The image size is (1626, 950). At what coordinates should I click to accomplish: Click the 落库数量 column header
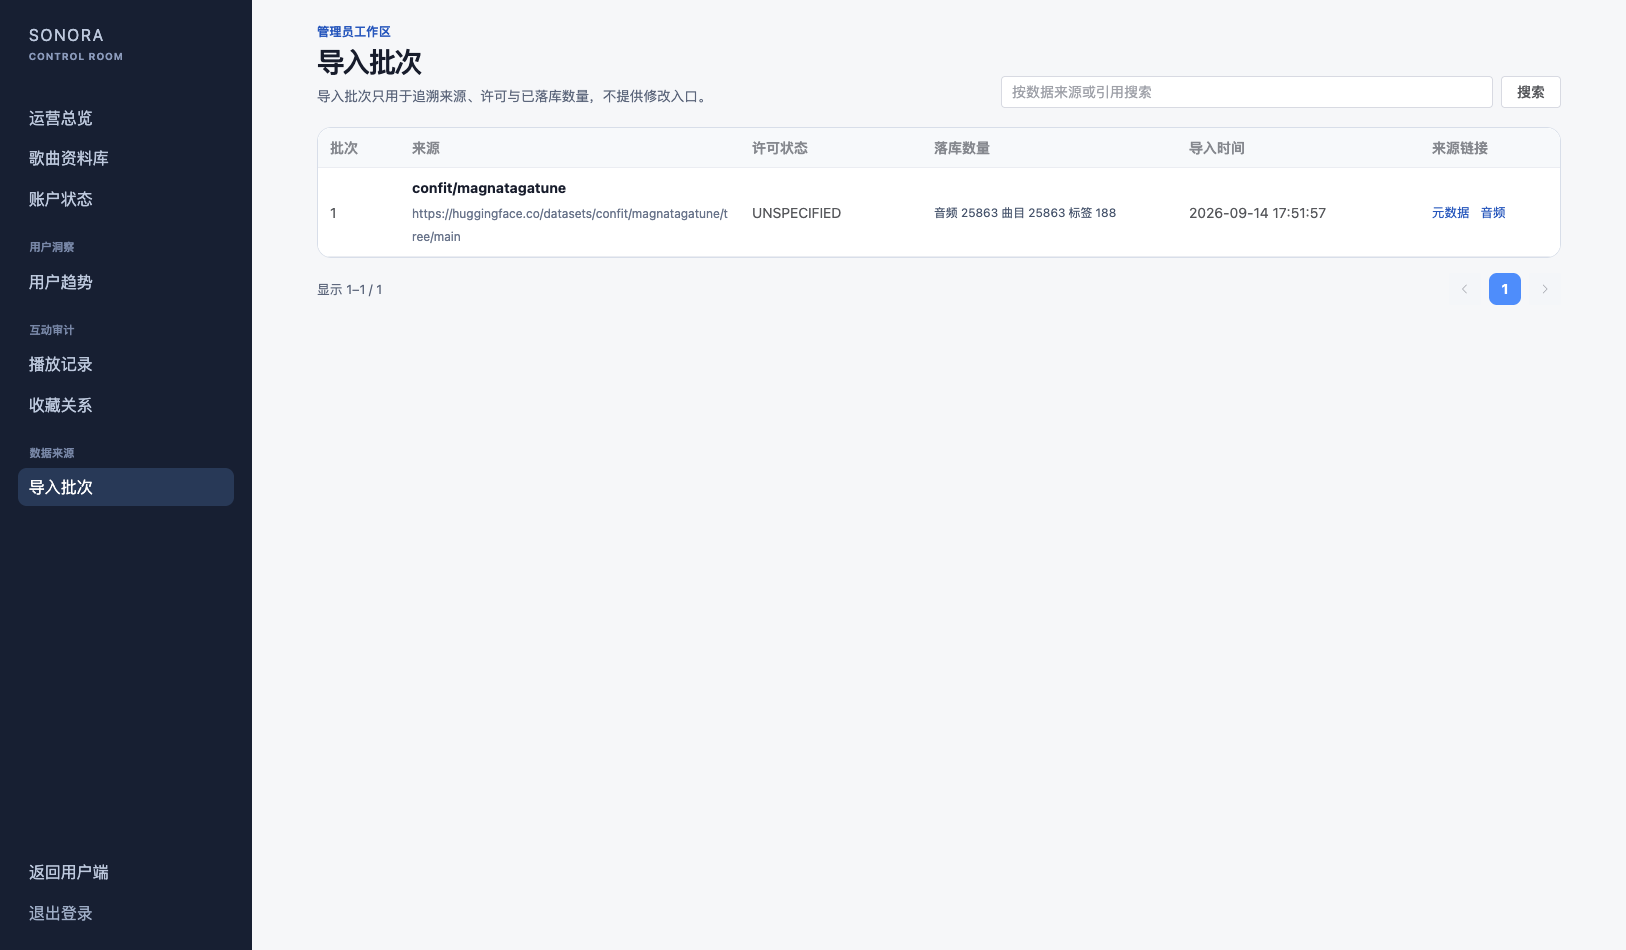962,148
